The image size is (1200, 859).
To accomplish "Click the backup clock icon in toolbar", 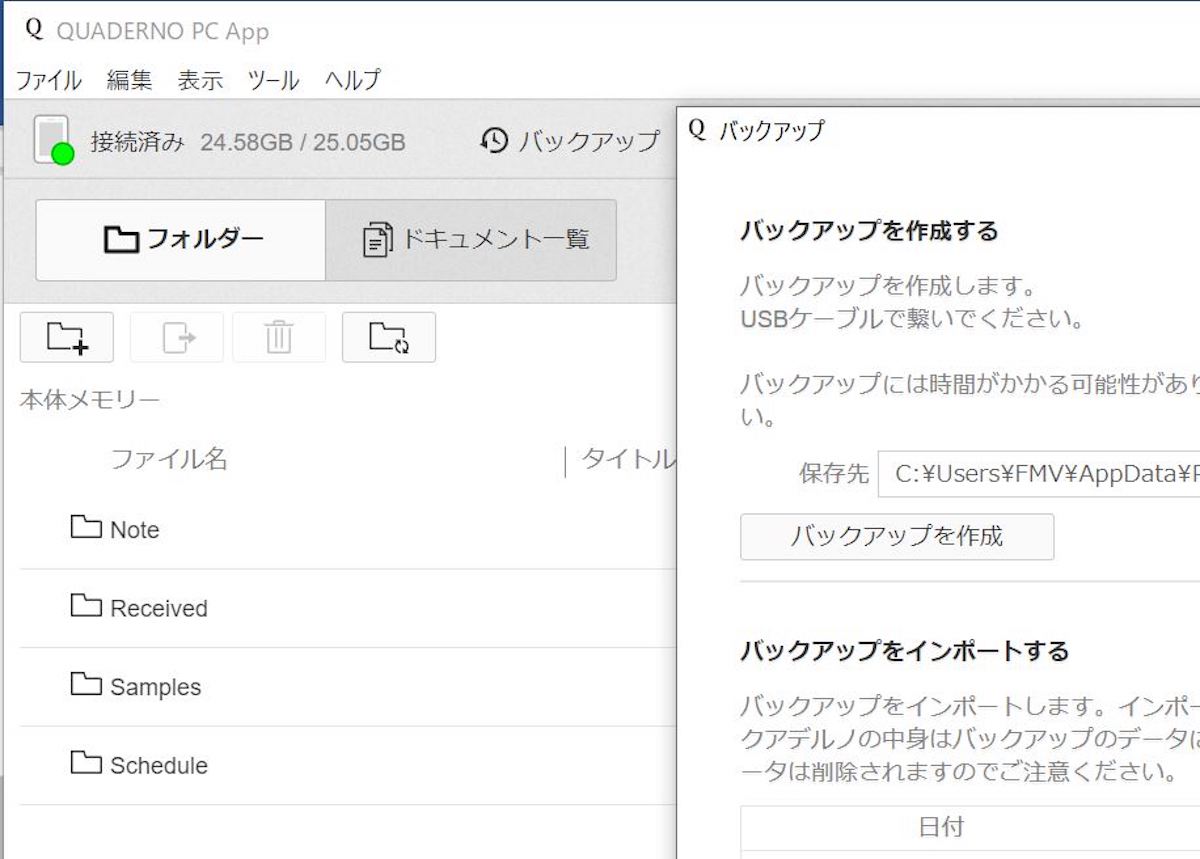I will 494,141.
